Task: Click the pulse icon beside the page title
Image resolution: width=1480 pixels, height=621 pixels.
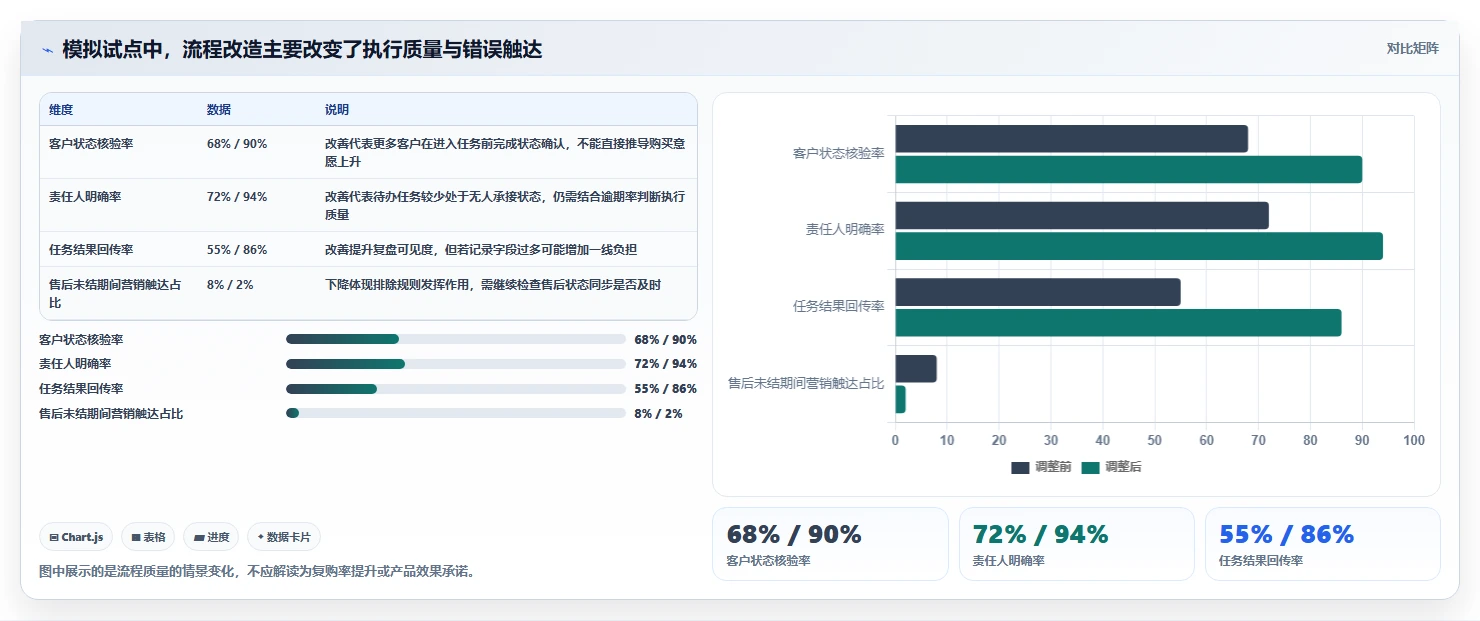Action: (x=47, y=50)
